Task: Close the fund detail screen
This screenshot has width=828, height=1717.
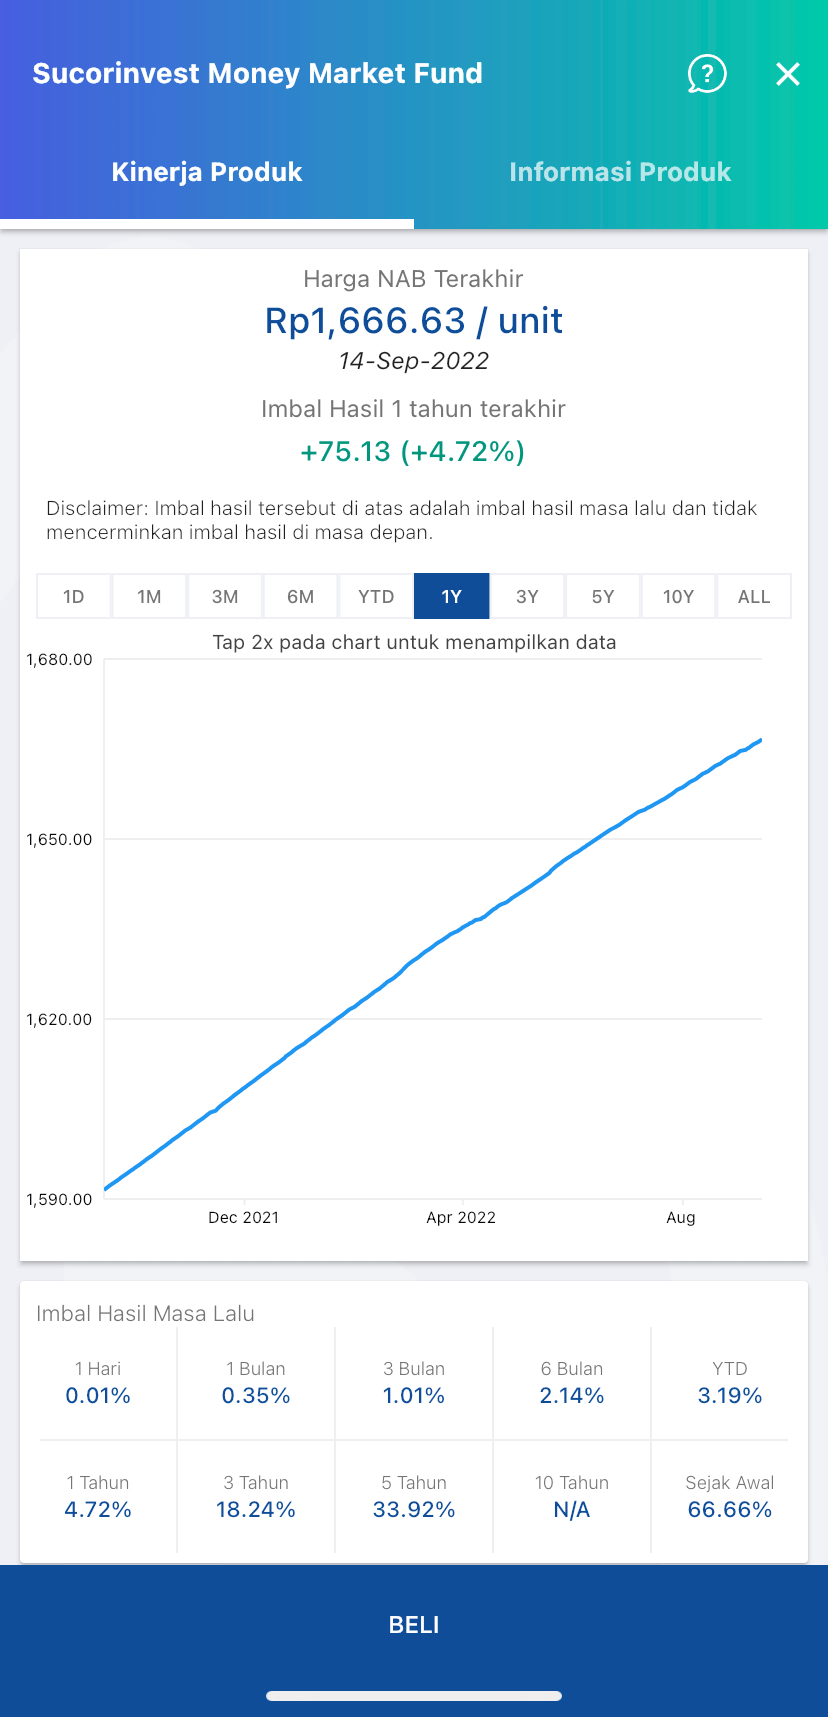Action: [x=788, y=74]
